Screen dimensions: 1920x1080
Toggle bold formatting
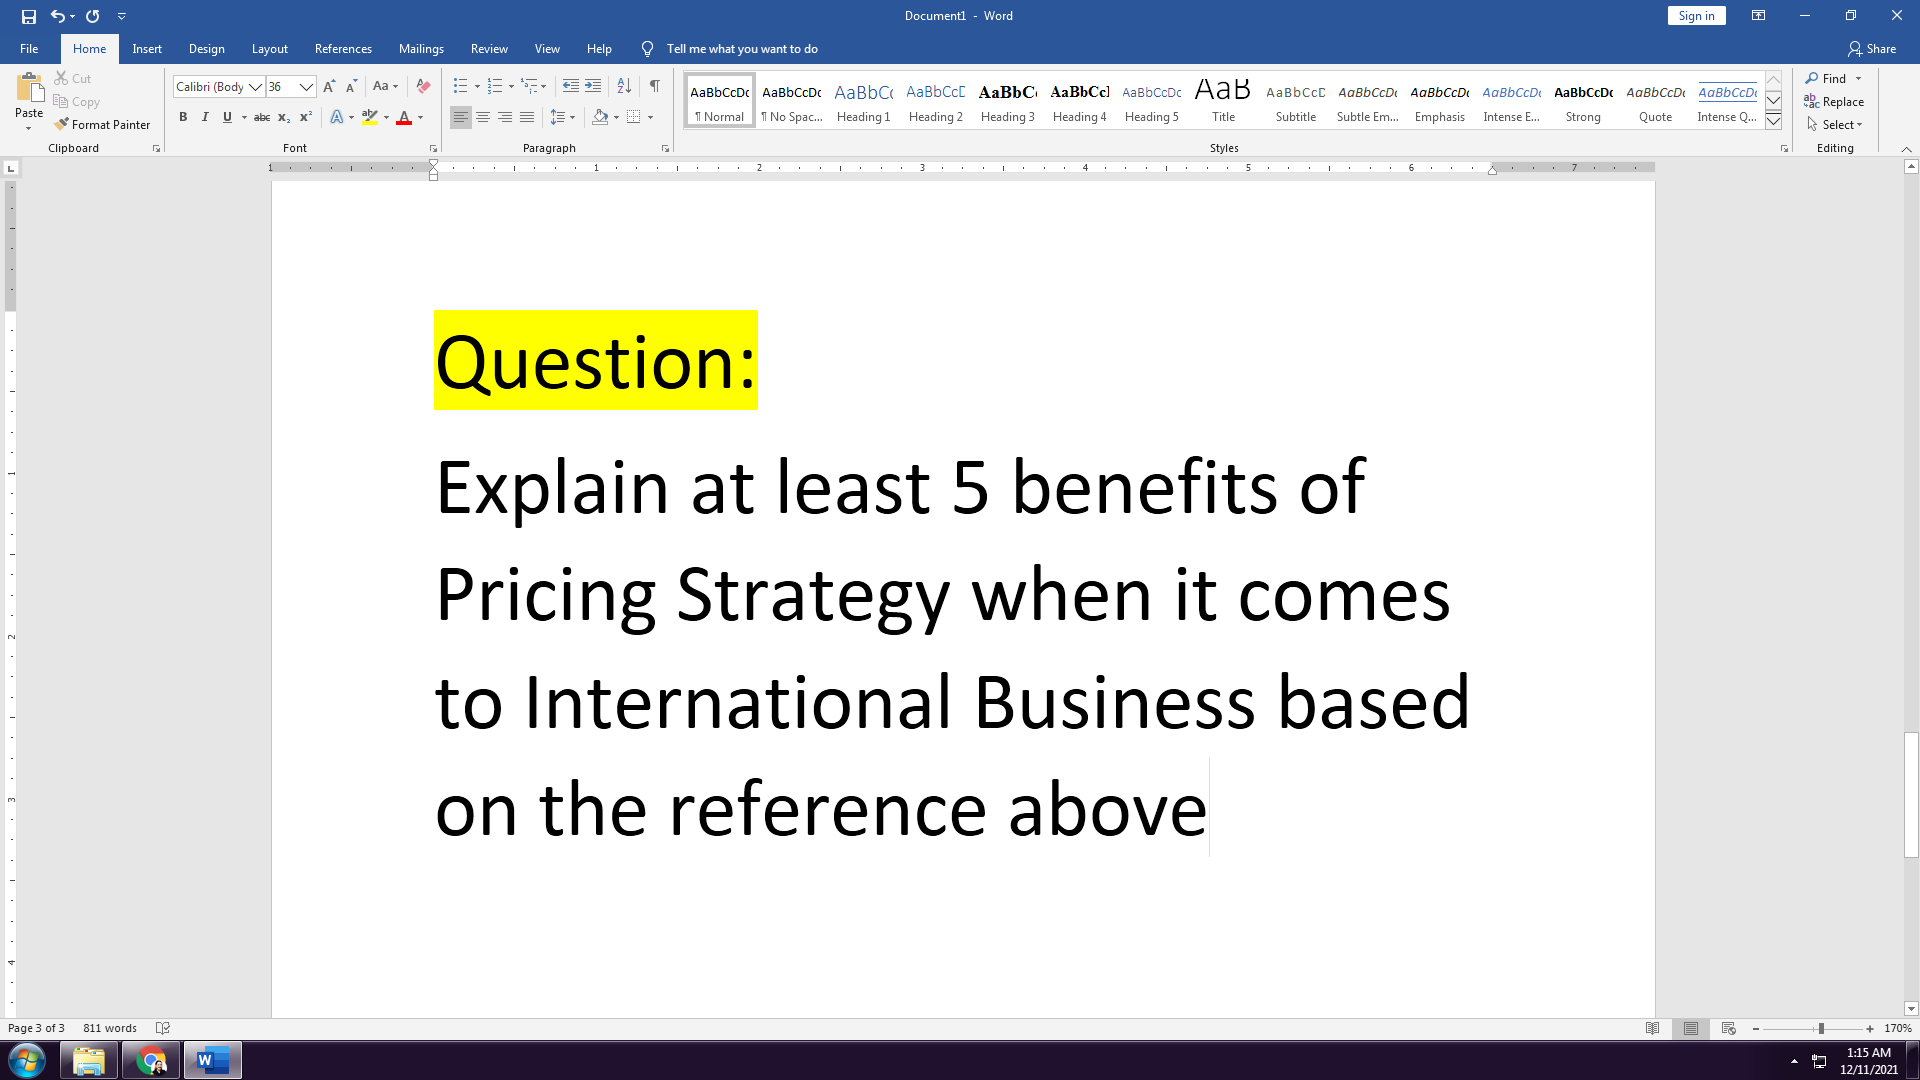(183, 117)
